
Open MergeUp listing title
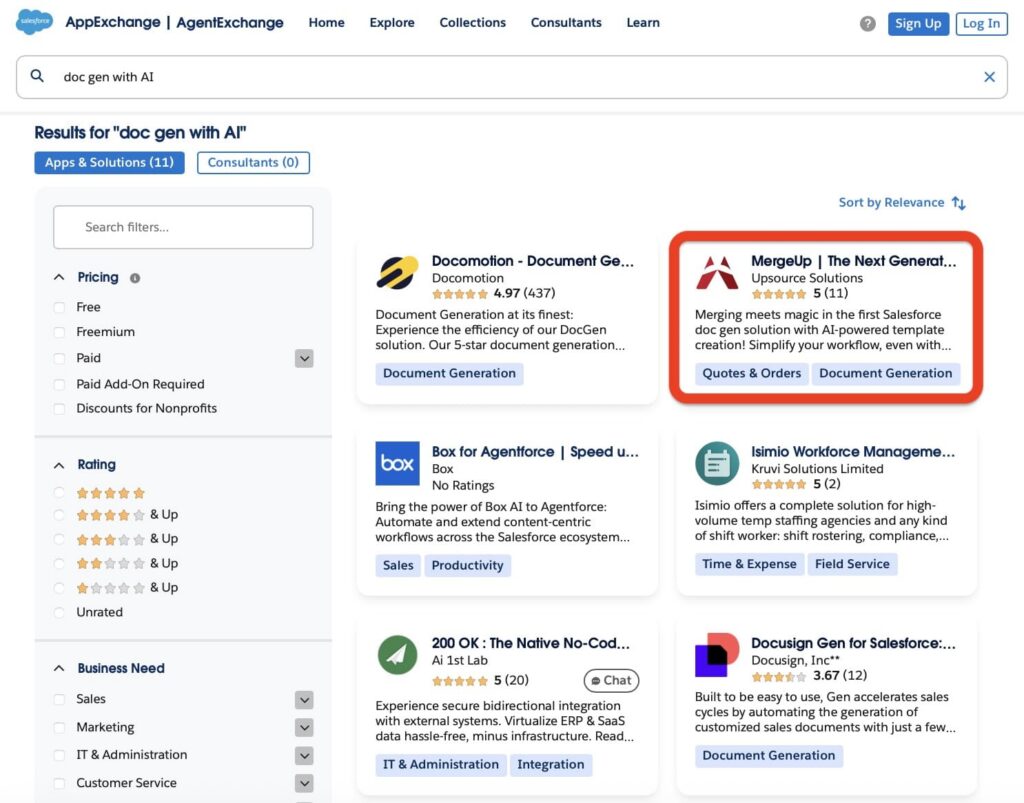pos(854,261)
